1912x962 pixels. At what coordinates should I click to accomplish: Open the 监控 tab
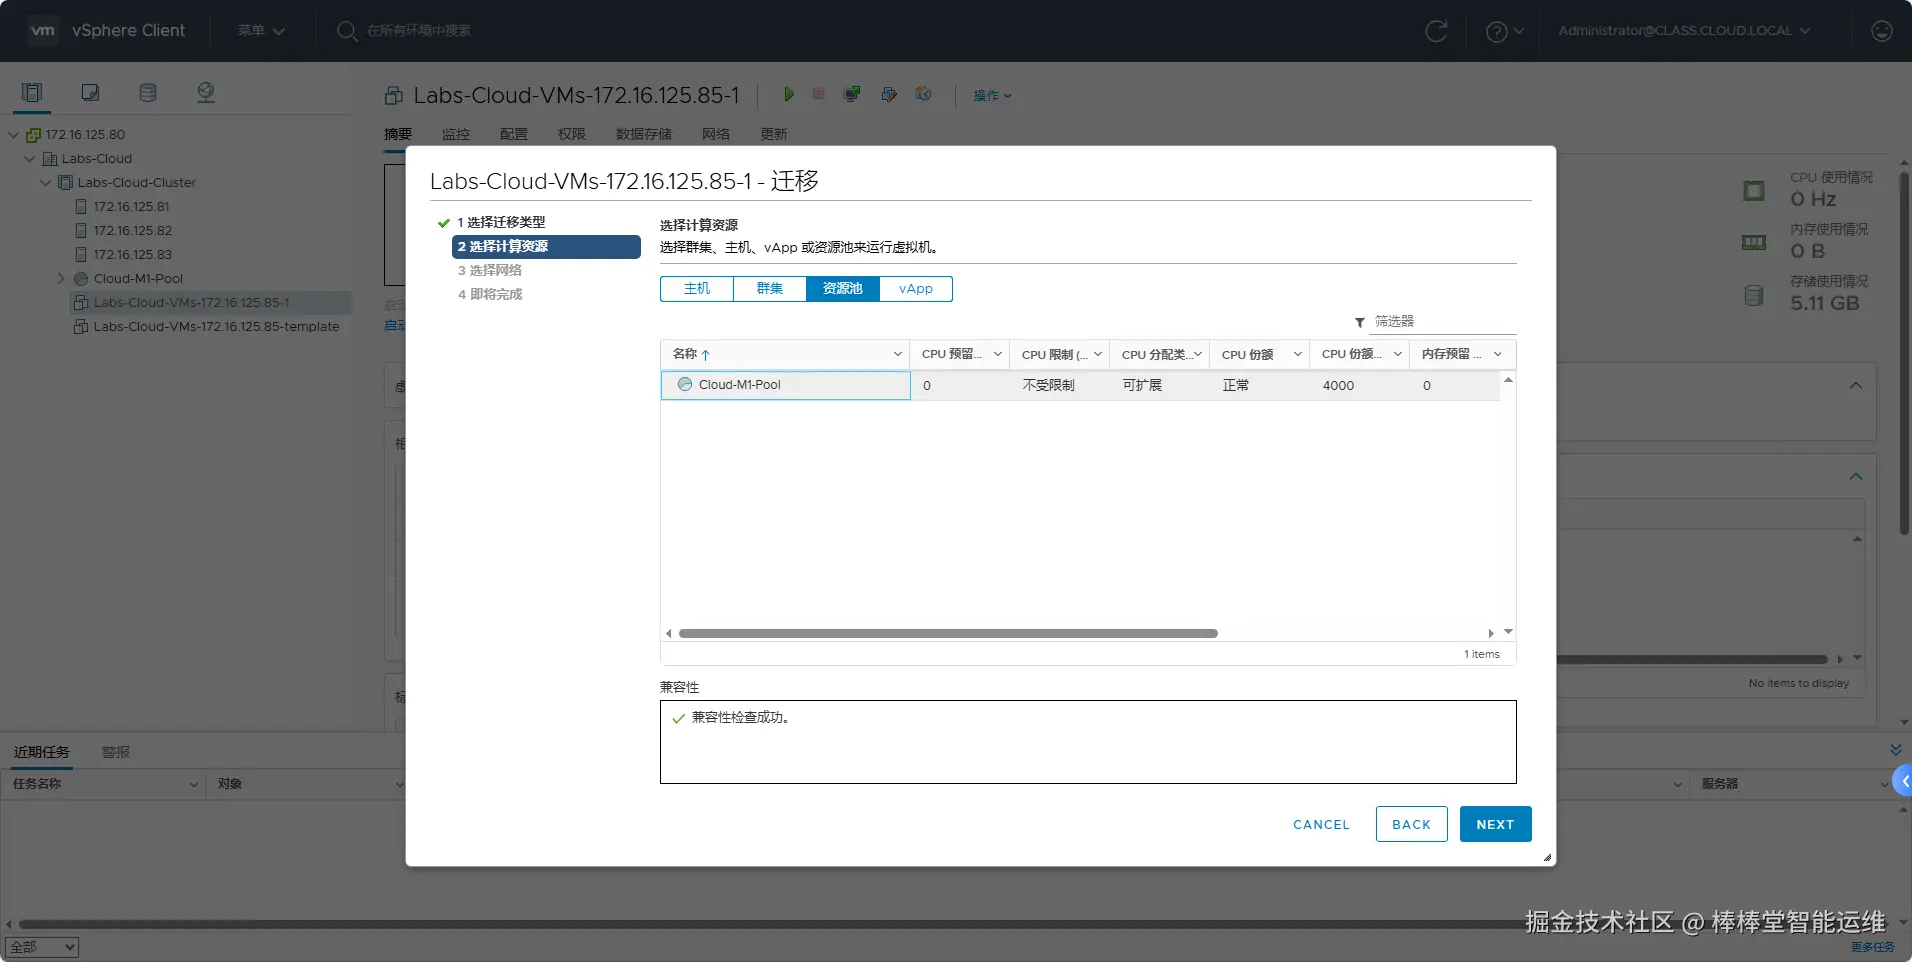point(456,134)
